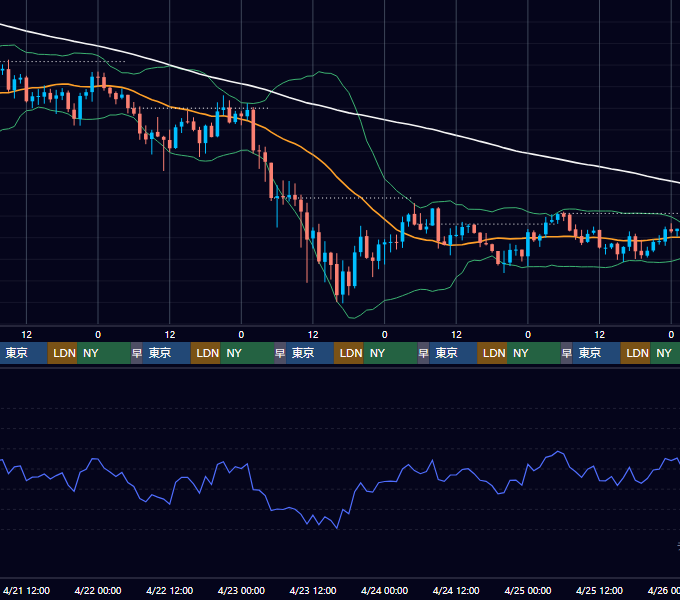Click the 4/23 00:00 date label
Screen dimensions: 680x600
pyautogui.click(x=241, y=590)
